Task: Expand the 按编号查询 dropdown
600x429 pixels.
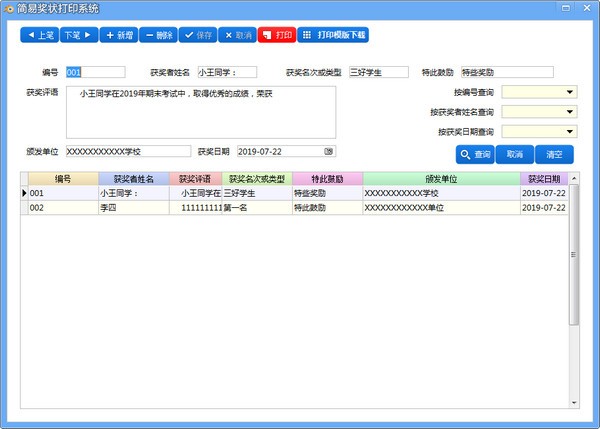Action: 569,92
